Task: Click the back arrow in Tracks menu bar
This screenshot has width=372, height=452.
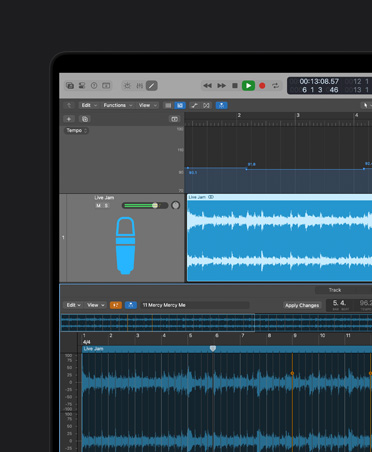Action: (x=69, y=105)
